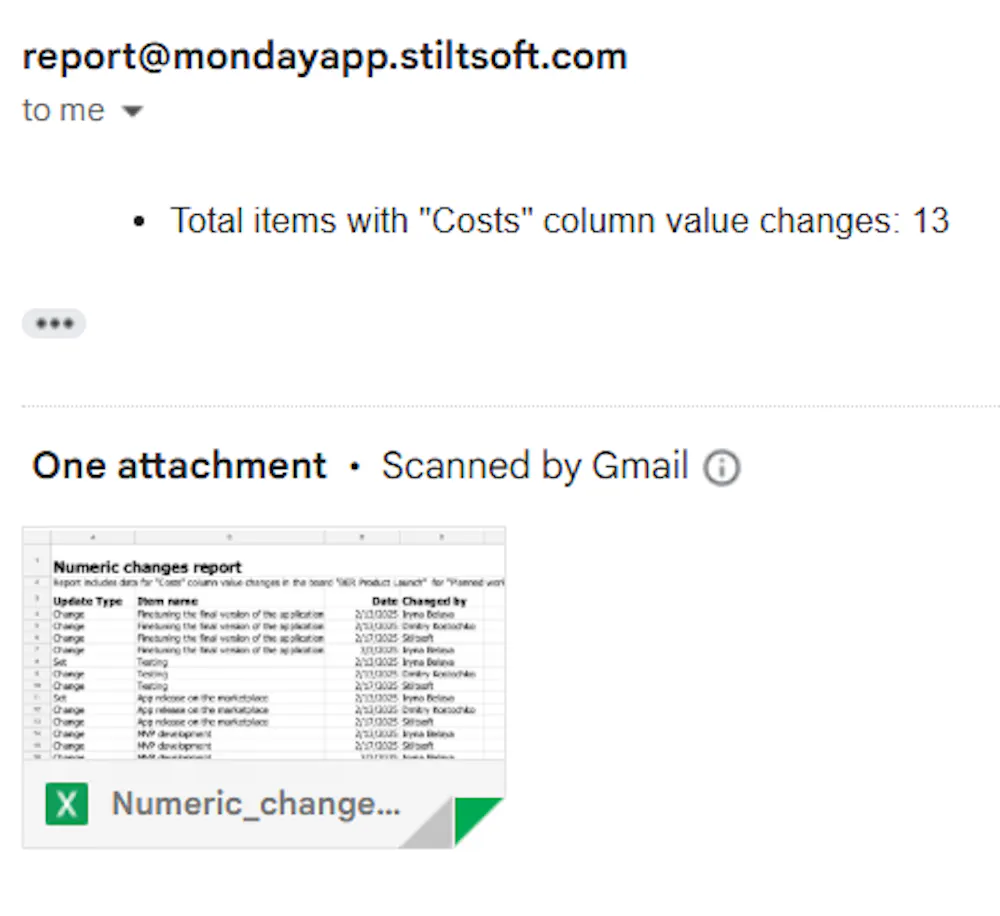The width and height of the screenshot is (1000, 916).
Task: Click the "Date" column header in preview
Action: tap(385, 602)
